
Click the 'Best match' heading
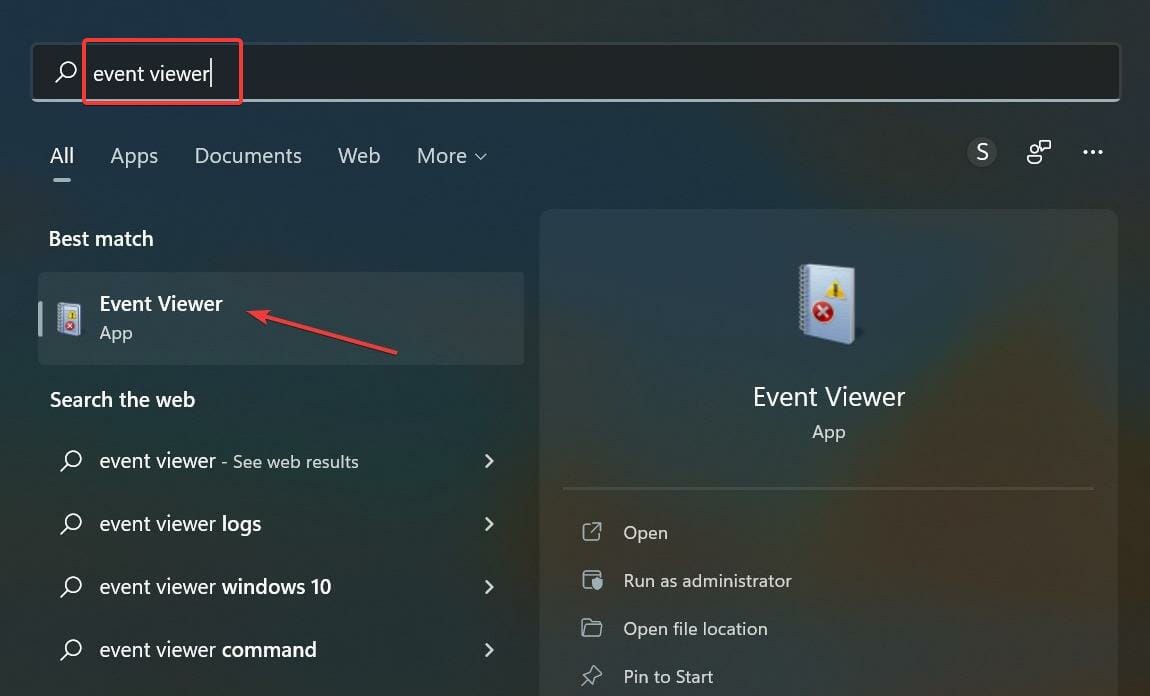pyautogui.click(x=101, y=239)
